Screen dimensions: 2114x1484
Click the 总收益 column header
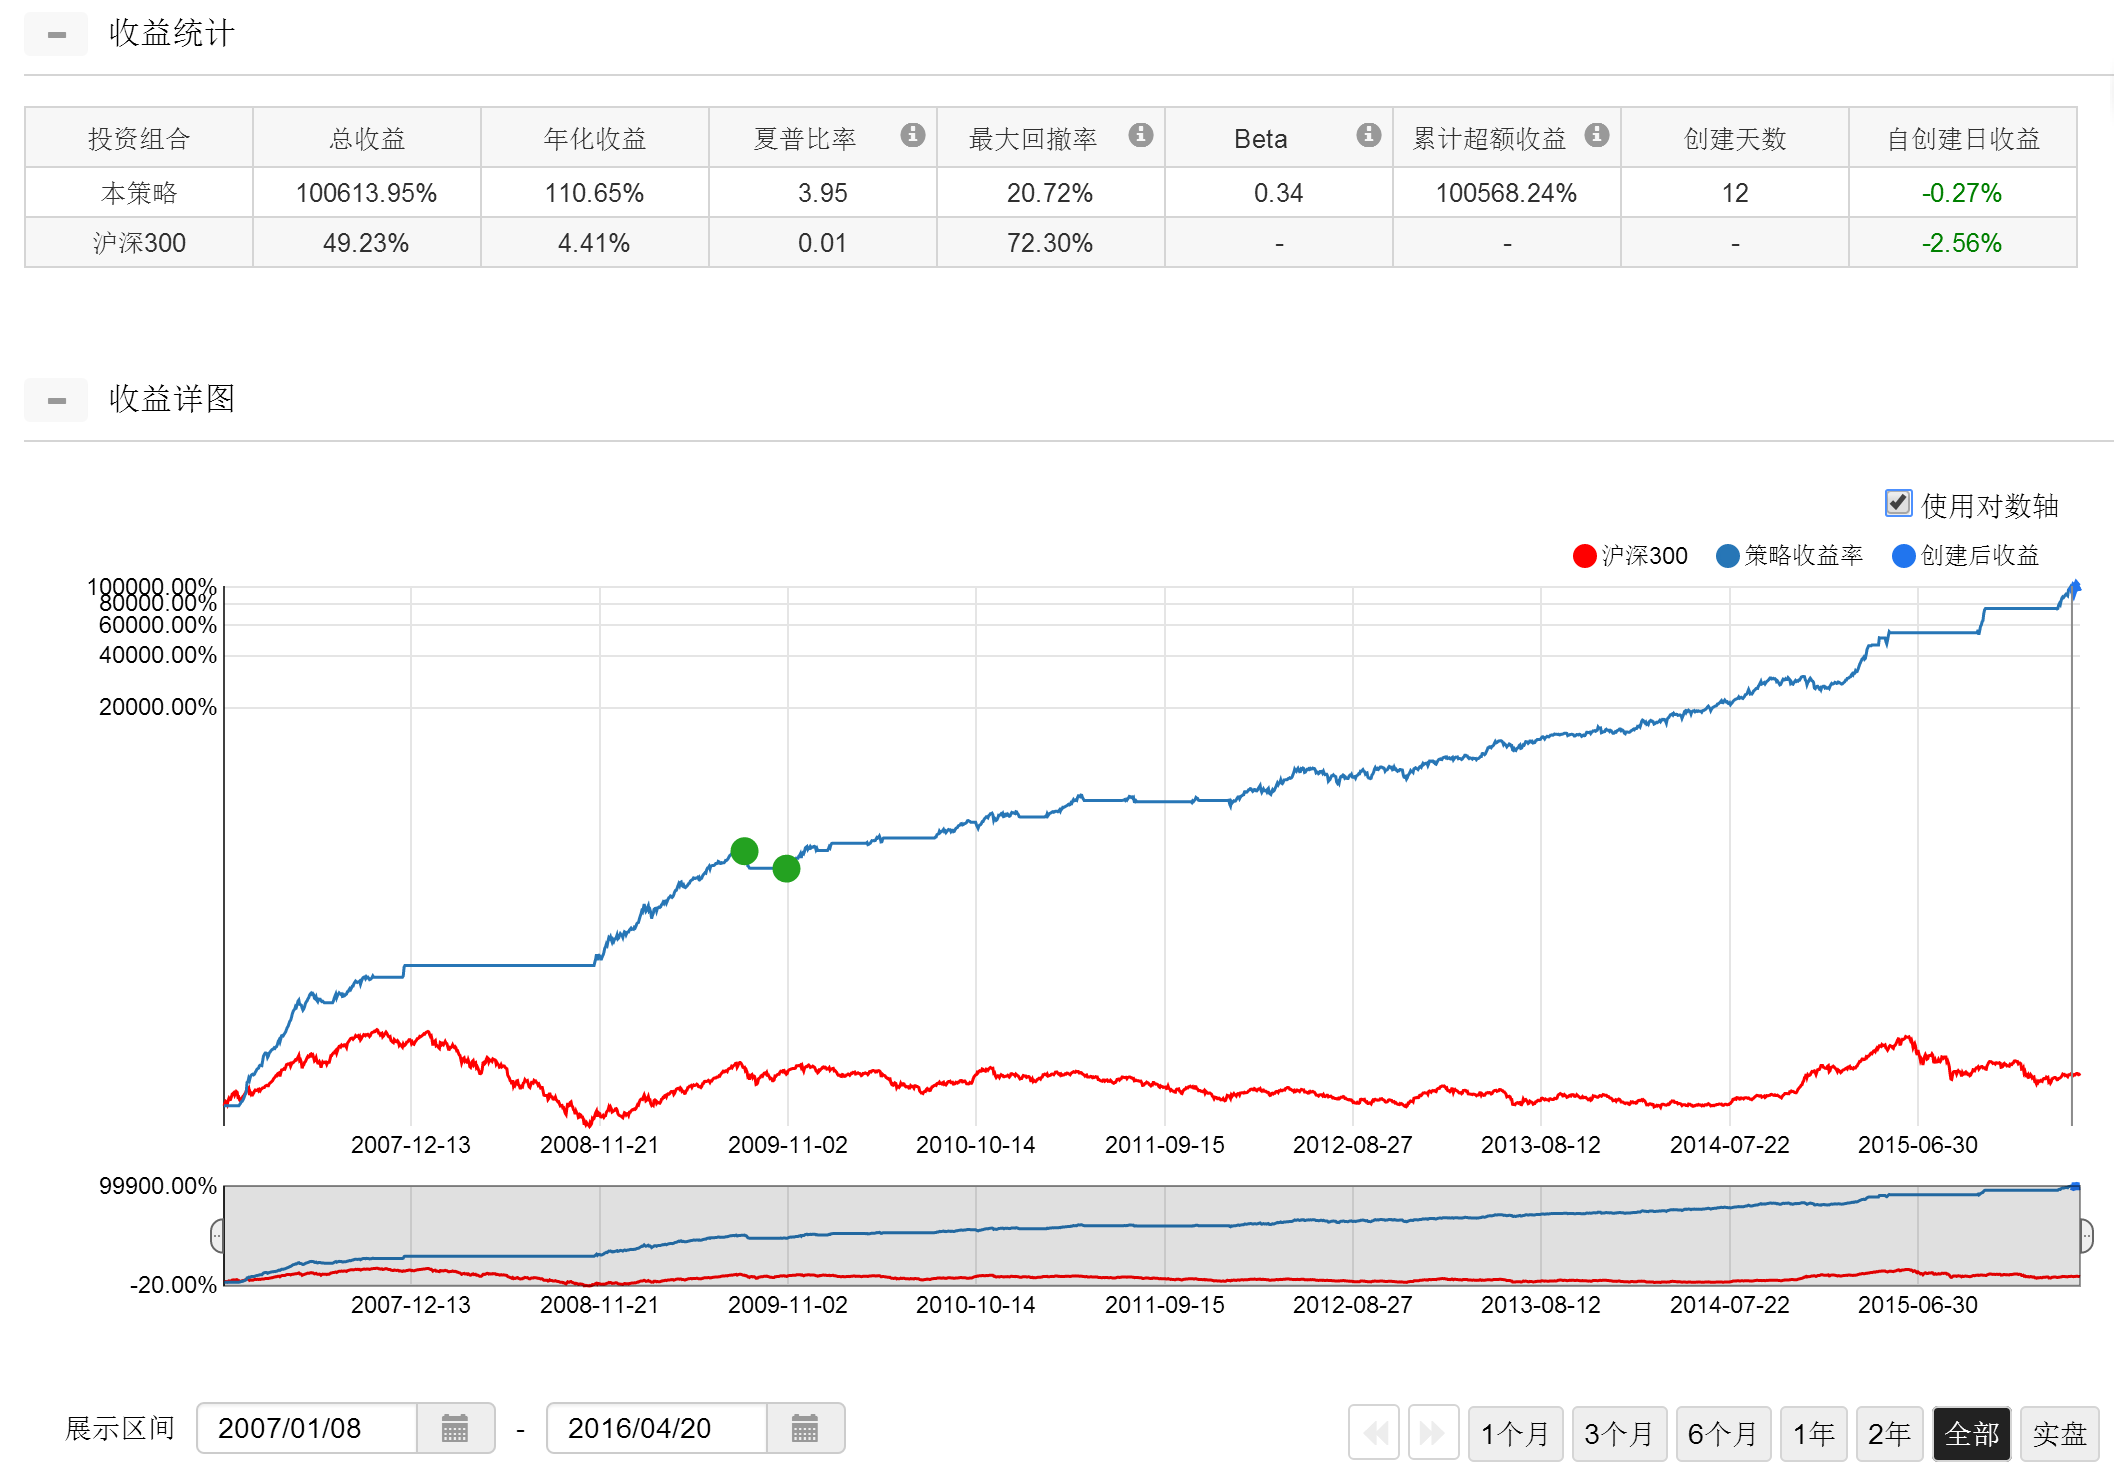[367, 138]
